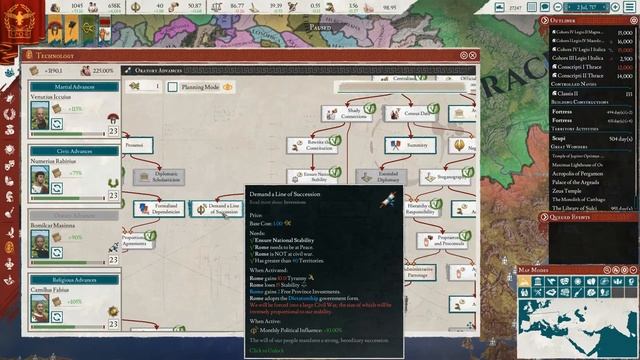Screen dimensions: 640x360
Task: Click the Oratory Advances header bar
Action: click(299, 70)
